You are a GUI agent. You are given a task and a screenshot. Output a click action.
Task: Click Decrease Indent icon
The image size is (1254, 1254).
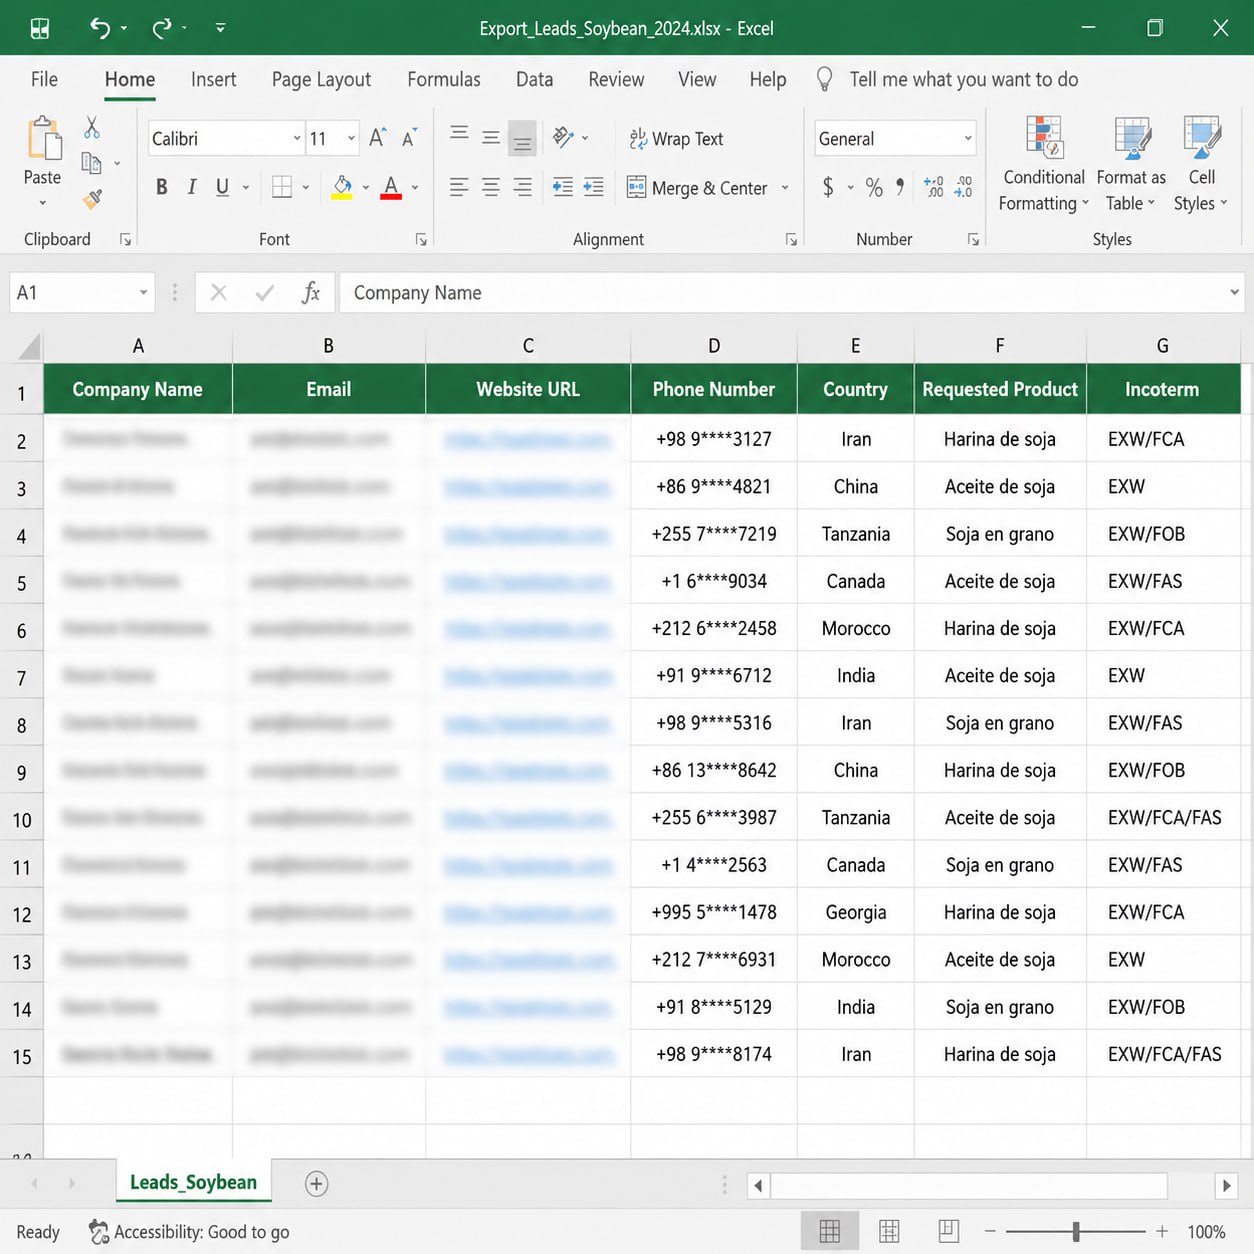pos(563,187)
